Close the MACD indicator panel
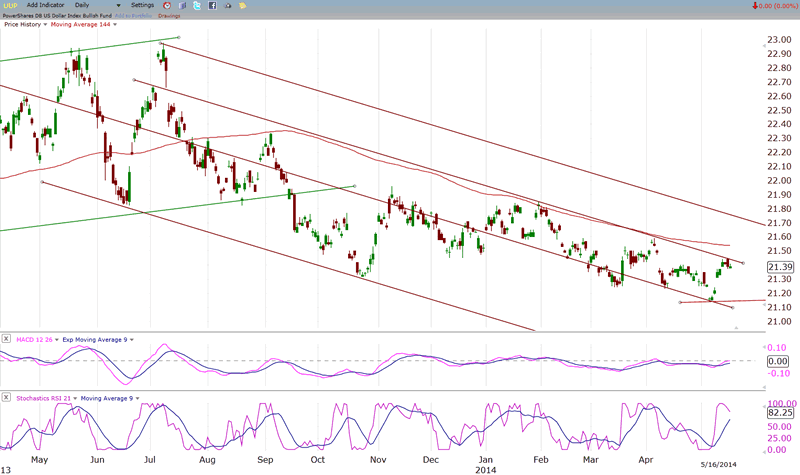The height and width of the screenshot is (475, 800). click(7, 340)
